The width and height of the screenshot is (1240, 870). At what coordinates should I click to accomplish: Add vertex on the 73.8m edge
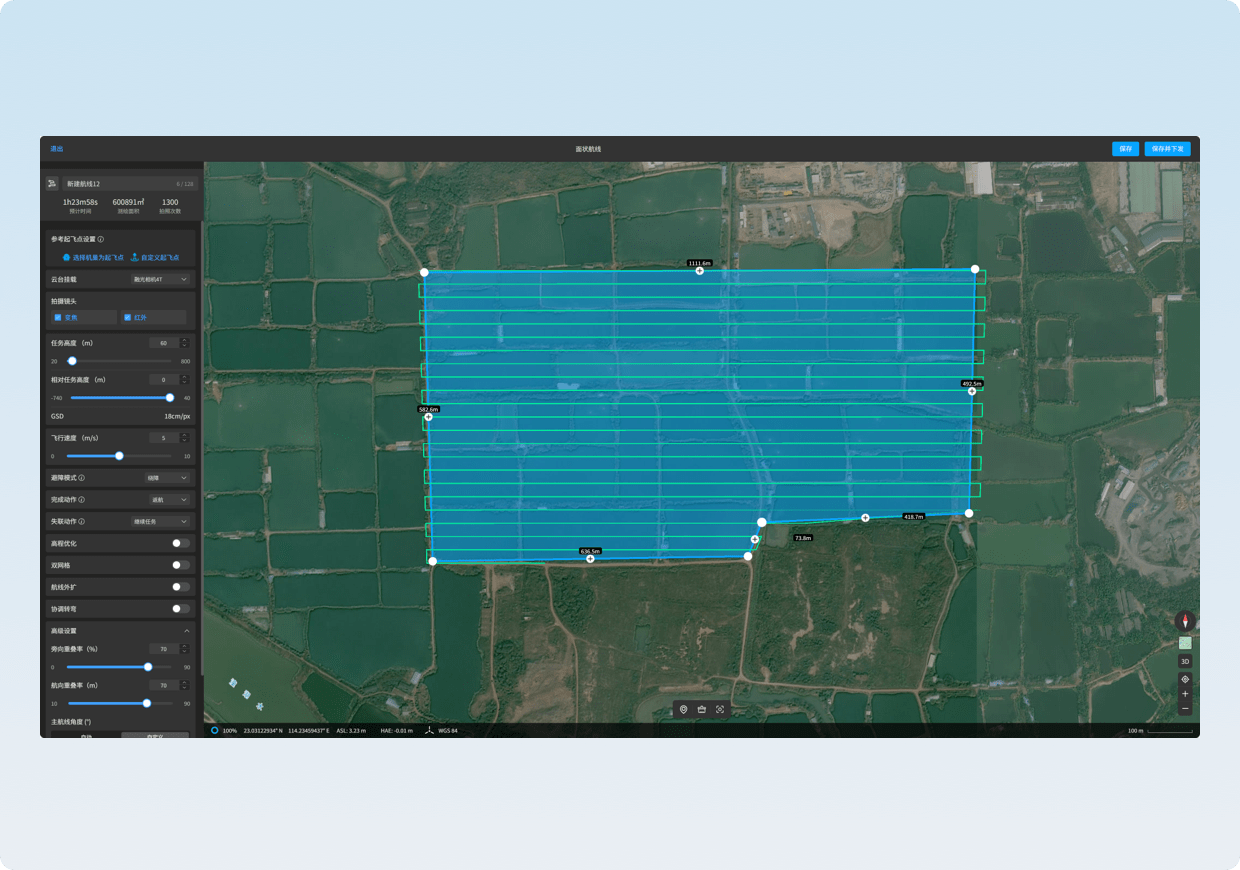pos(755,540)
